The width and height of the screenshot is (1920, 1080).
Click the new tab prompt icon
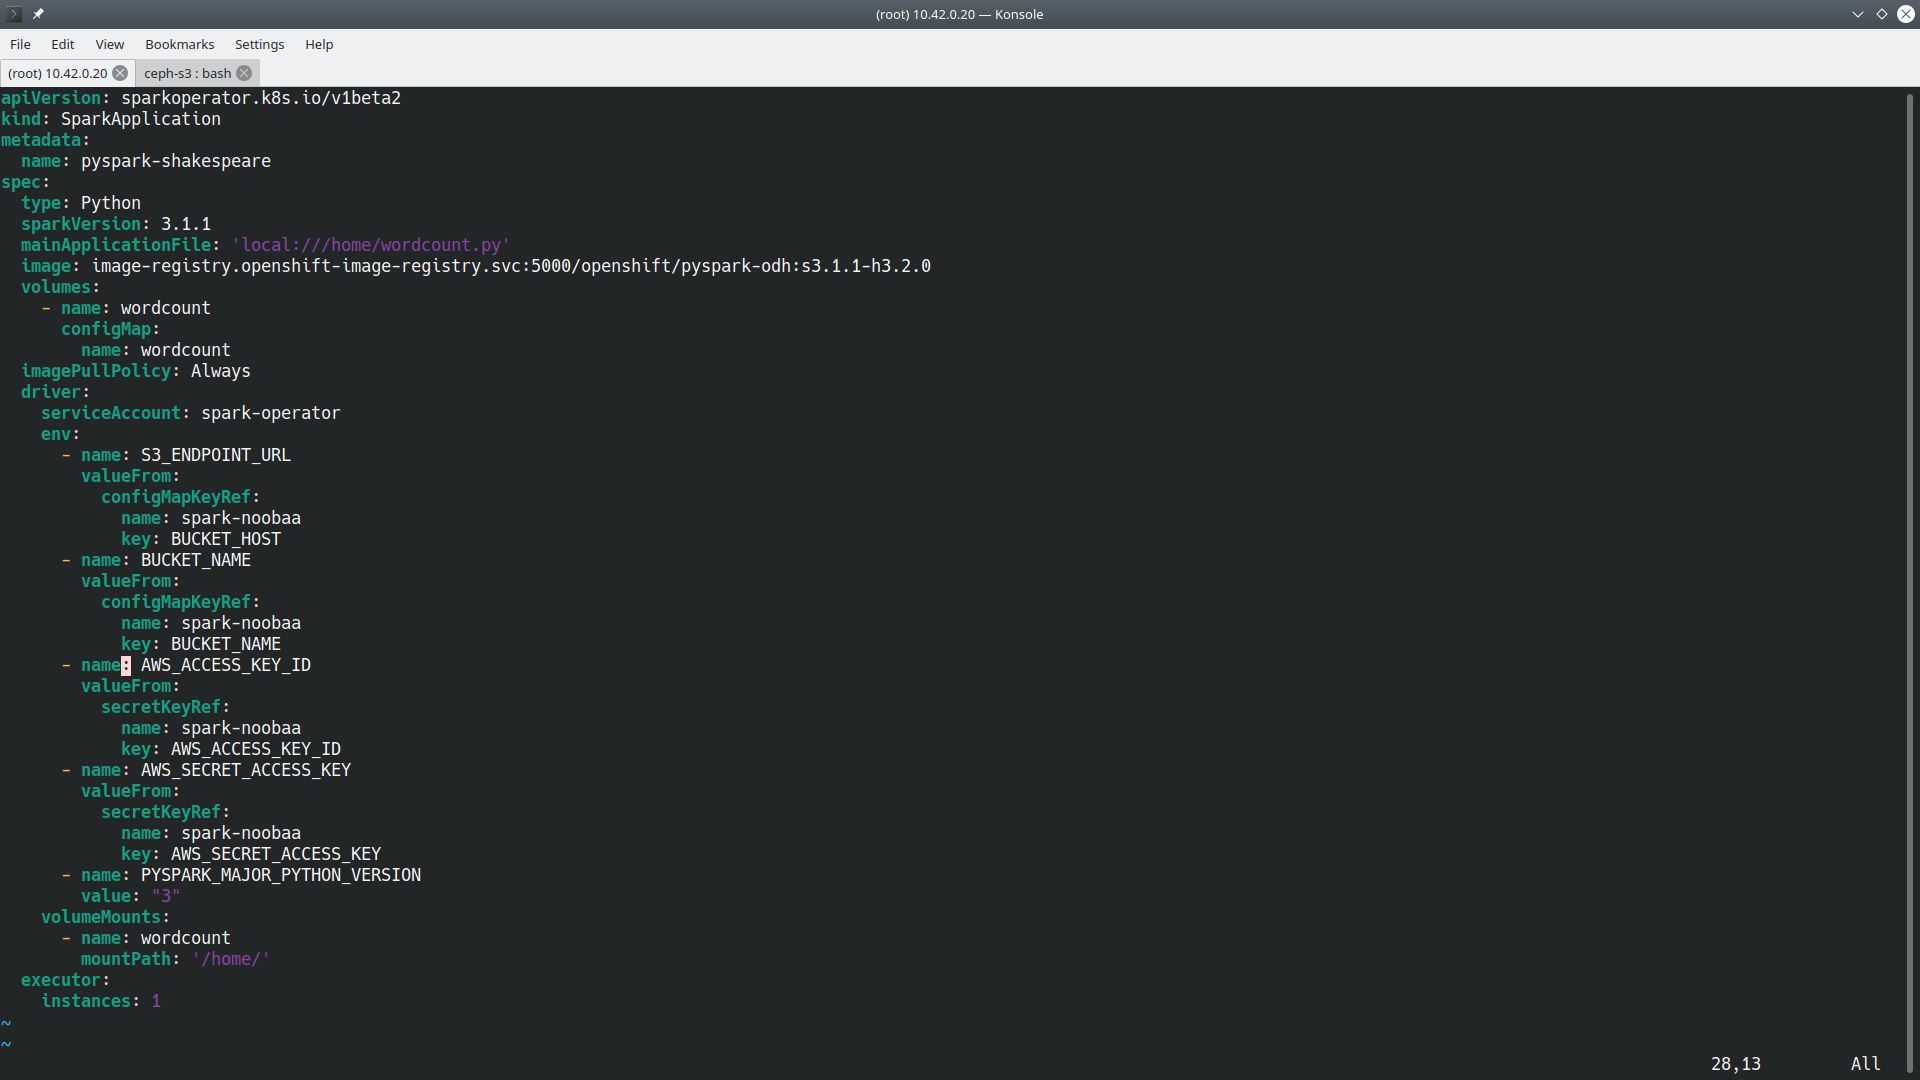coord(12,14)
